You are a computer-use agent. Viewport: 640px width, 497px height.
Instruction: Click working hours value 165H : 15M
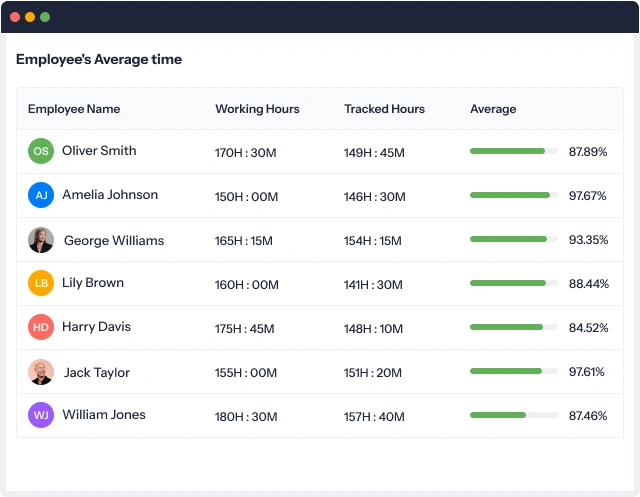pos(244,241)
